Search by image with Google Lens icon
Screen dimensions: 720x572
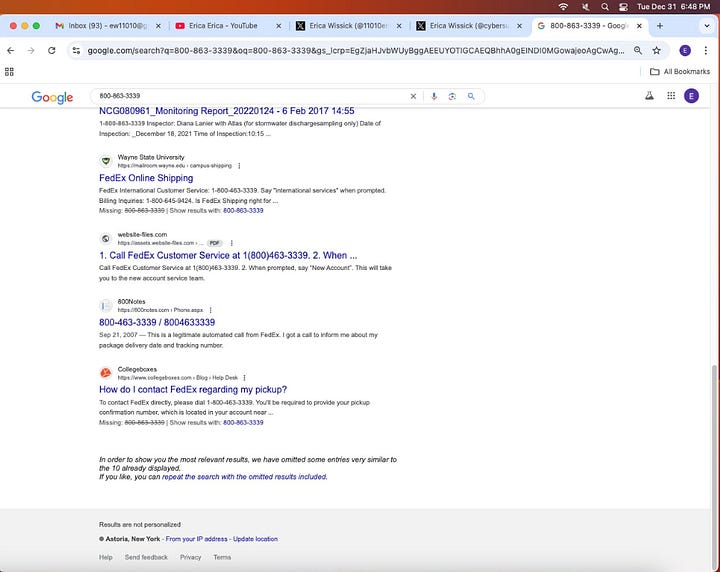click(x=452, y=96)
